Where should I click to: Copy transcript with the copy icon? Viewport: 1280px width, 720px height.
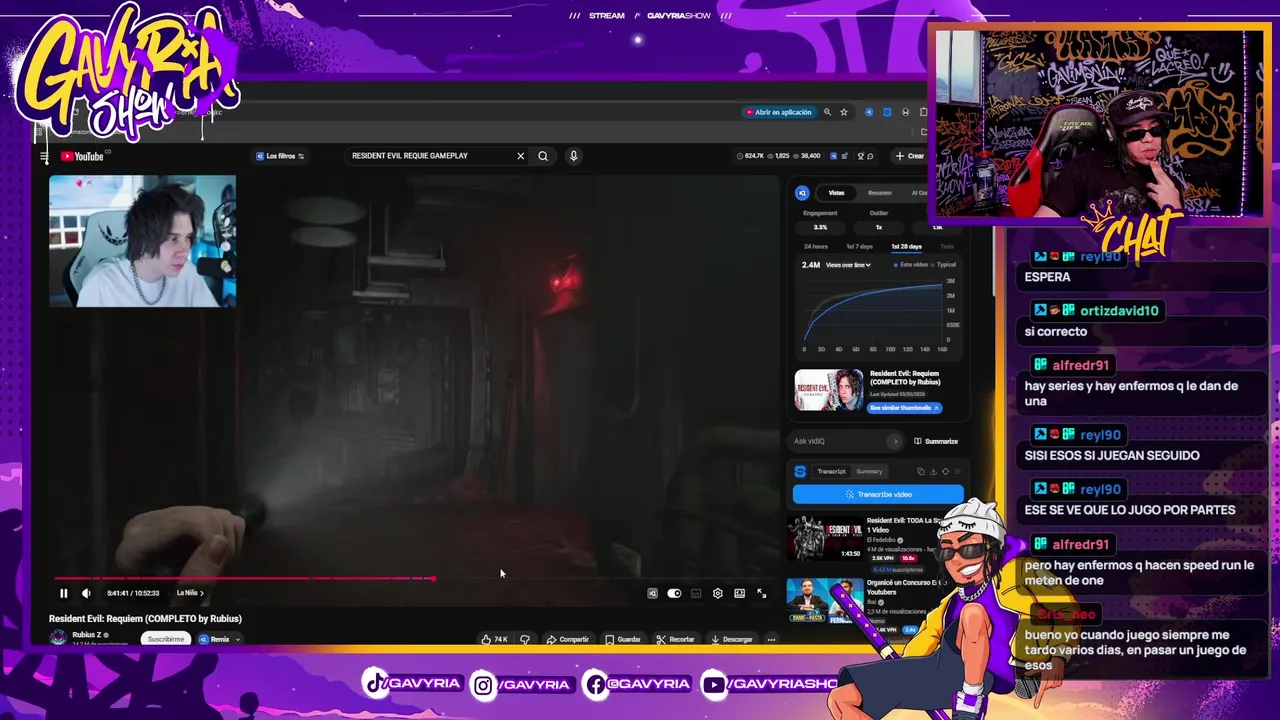[x=921, y=472]
